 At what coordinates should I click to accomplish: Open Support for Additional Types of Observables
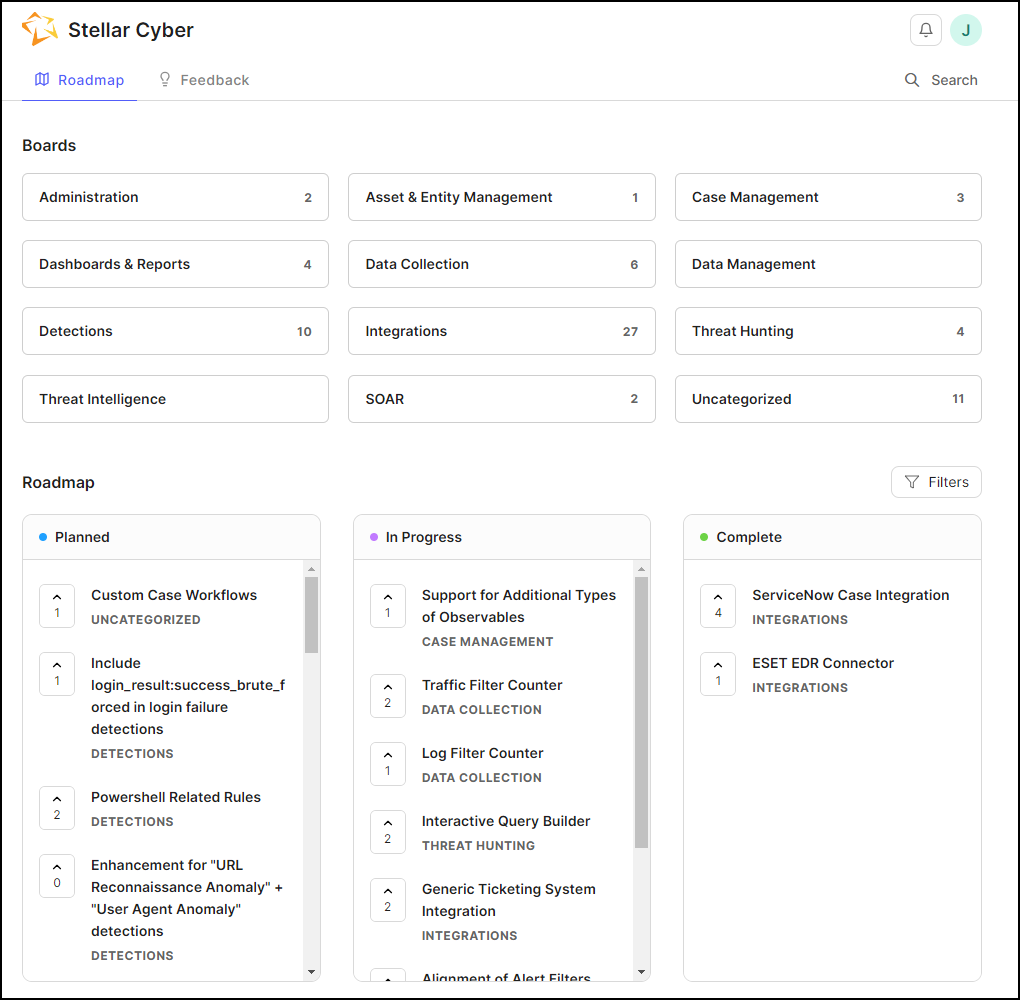pos(518,606)
